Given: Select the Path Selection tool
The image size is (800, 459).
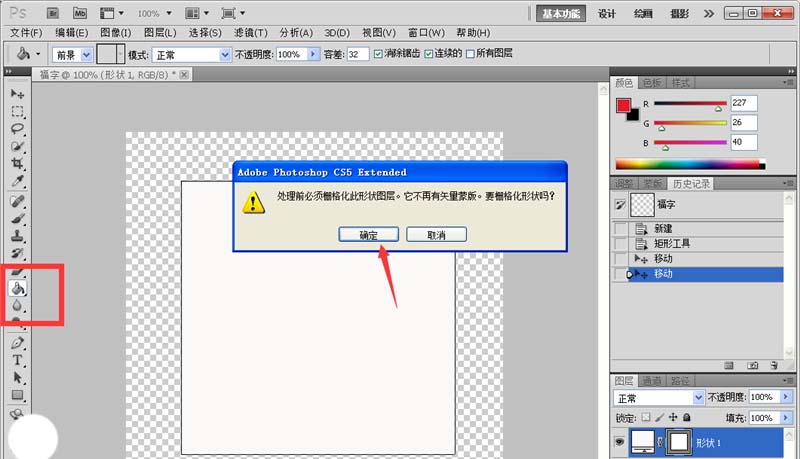Looking at the screenshot, I should [x=17, y=378].
